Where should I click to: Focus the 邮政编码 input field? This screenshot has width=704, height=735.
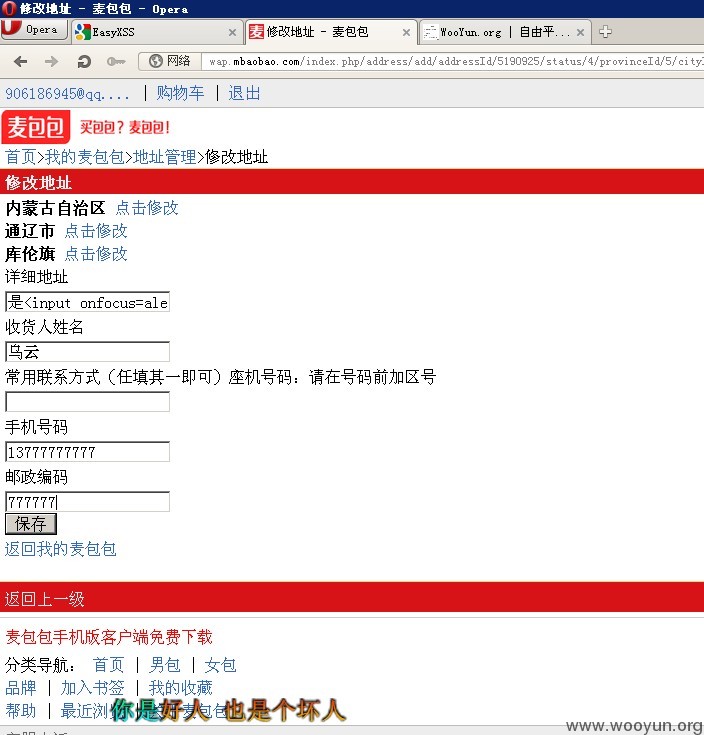pyautogui.click(x=88, y=502)
